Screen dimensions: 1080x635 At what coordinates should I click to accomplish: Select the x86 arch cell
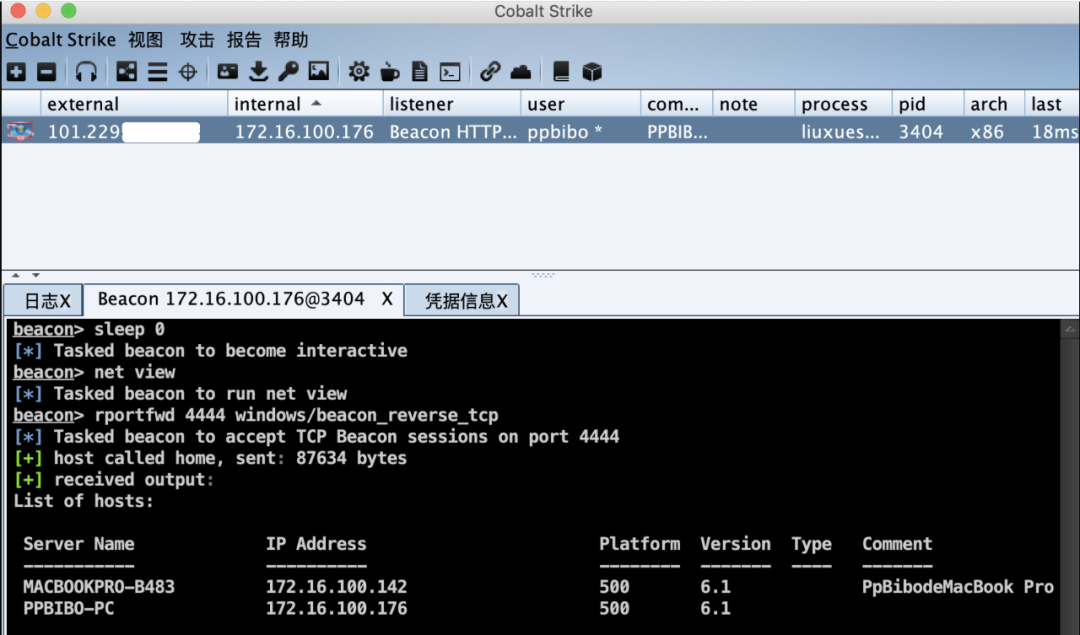994,131
